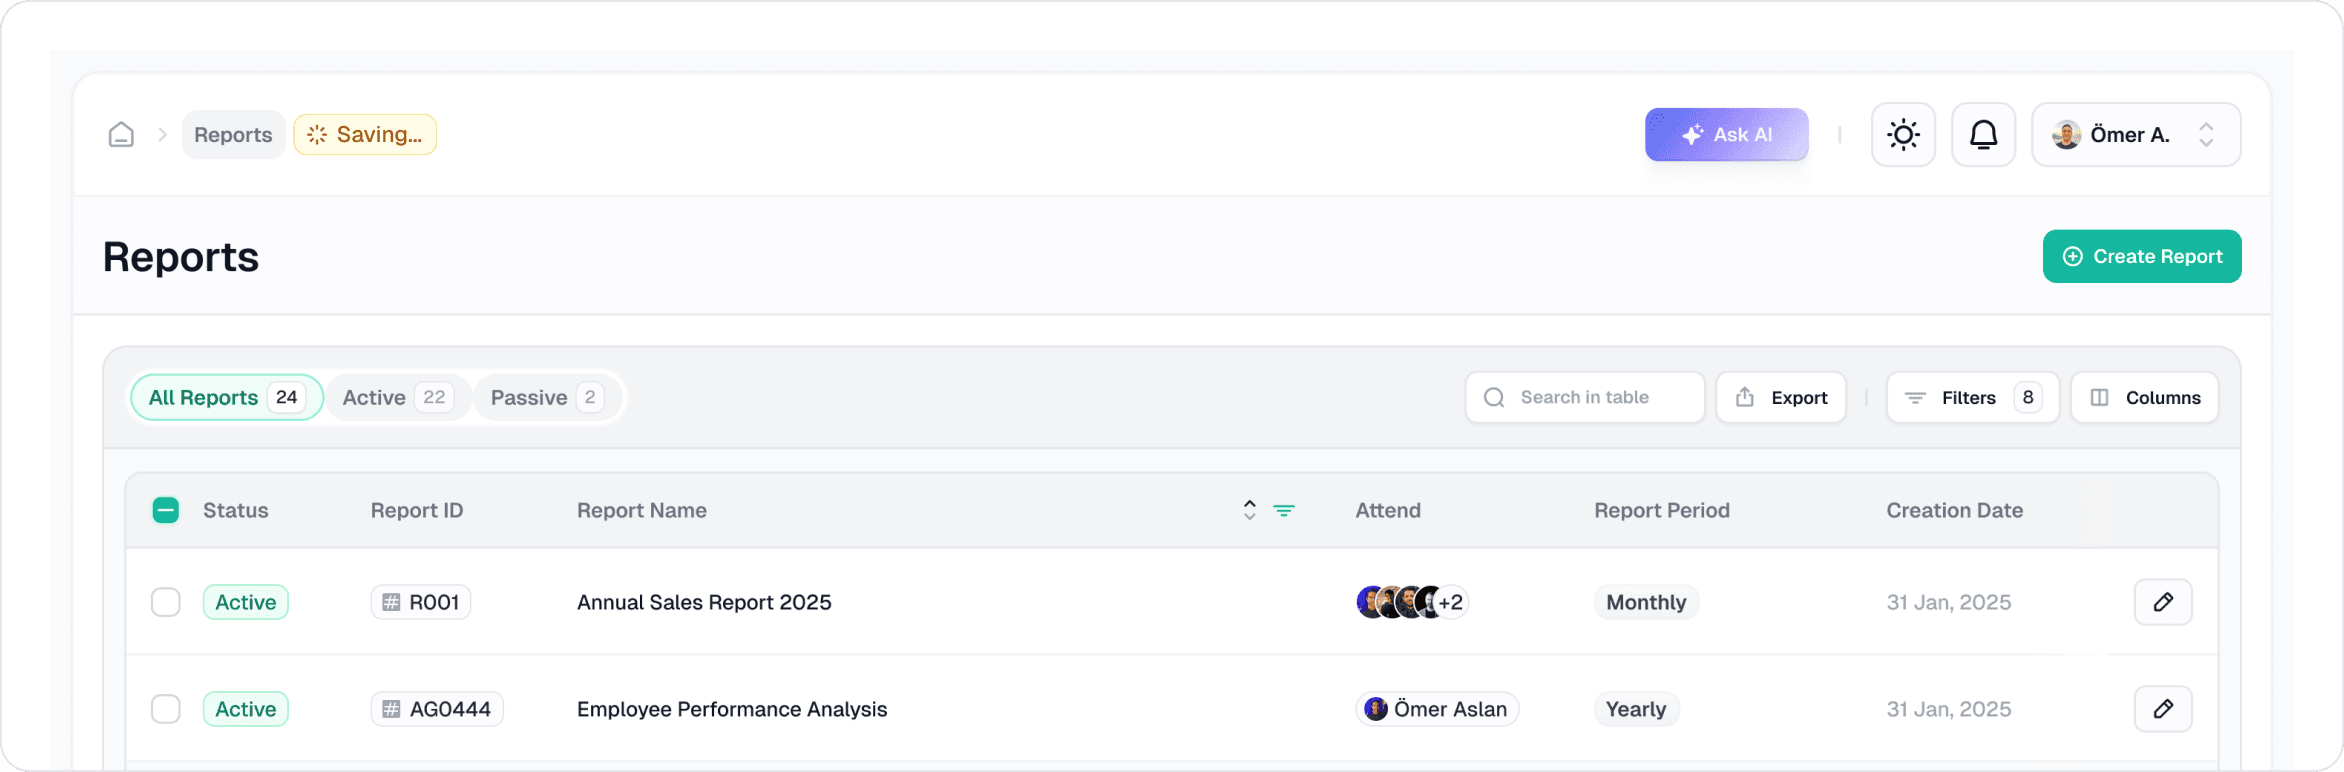Sort by the Report Name column arrows
Screen dimensions: 2344x772
(x=1249, y=510)
